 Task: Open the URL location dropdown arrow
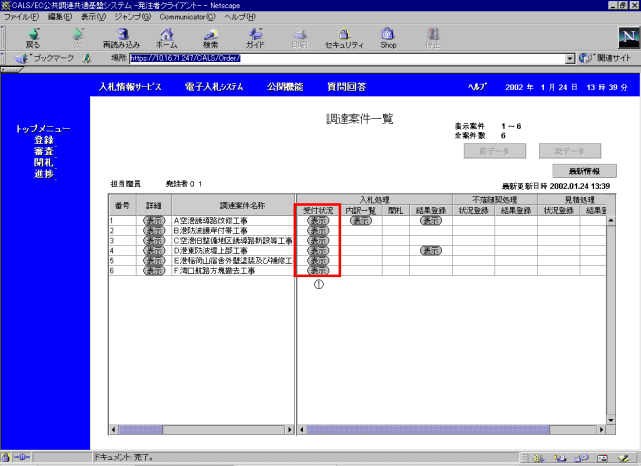pos(570,59)
